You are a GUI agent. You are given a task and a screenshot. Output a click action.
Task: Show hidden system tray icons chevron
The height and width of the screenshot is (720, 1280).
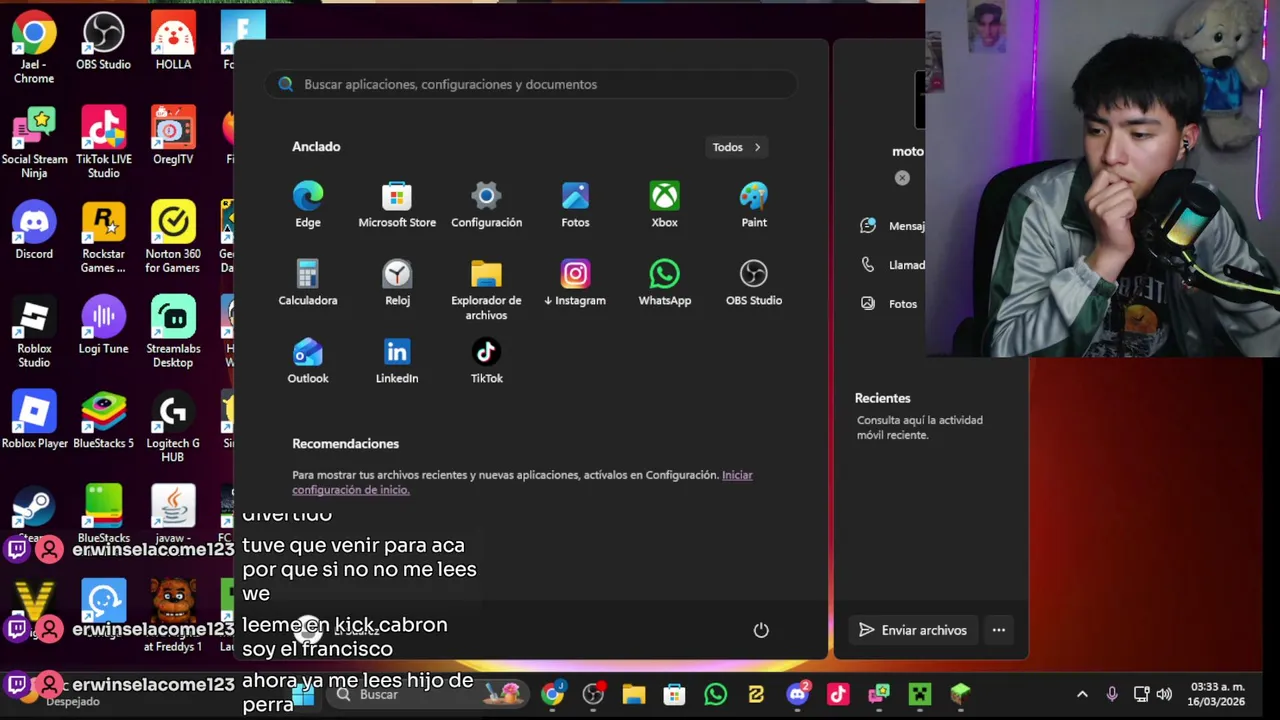pyautogui.click(x=1082, y=694)
